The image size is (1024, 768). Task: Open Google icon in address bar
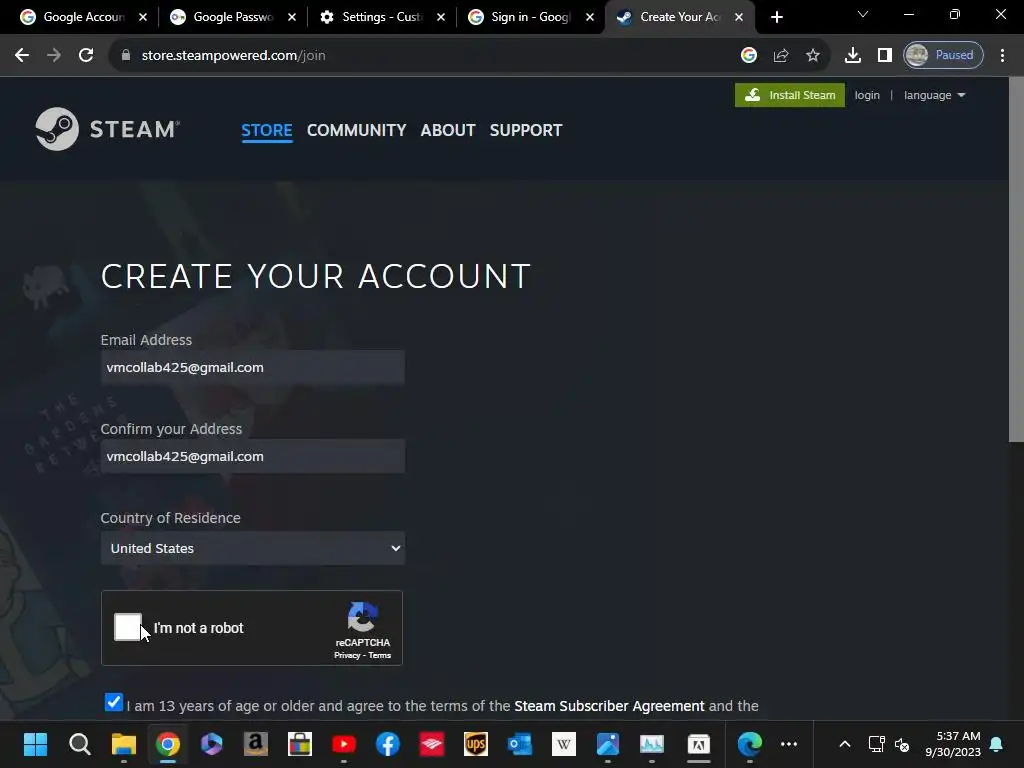click(x=748, y=56)
